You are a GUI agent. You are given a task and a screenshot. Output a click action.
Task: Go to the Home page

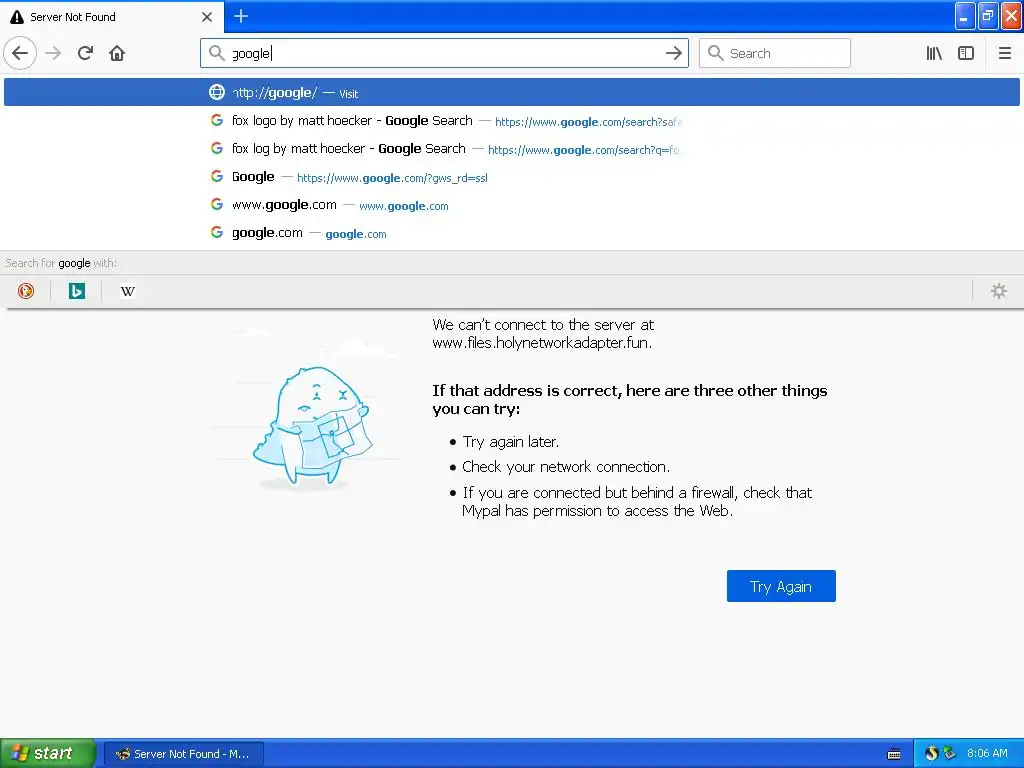coord(117,53)
